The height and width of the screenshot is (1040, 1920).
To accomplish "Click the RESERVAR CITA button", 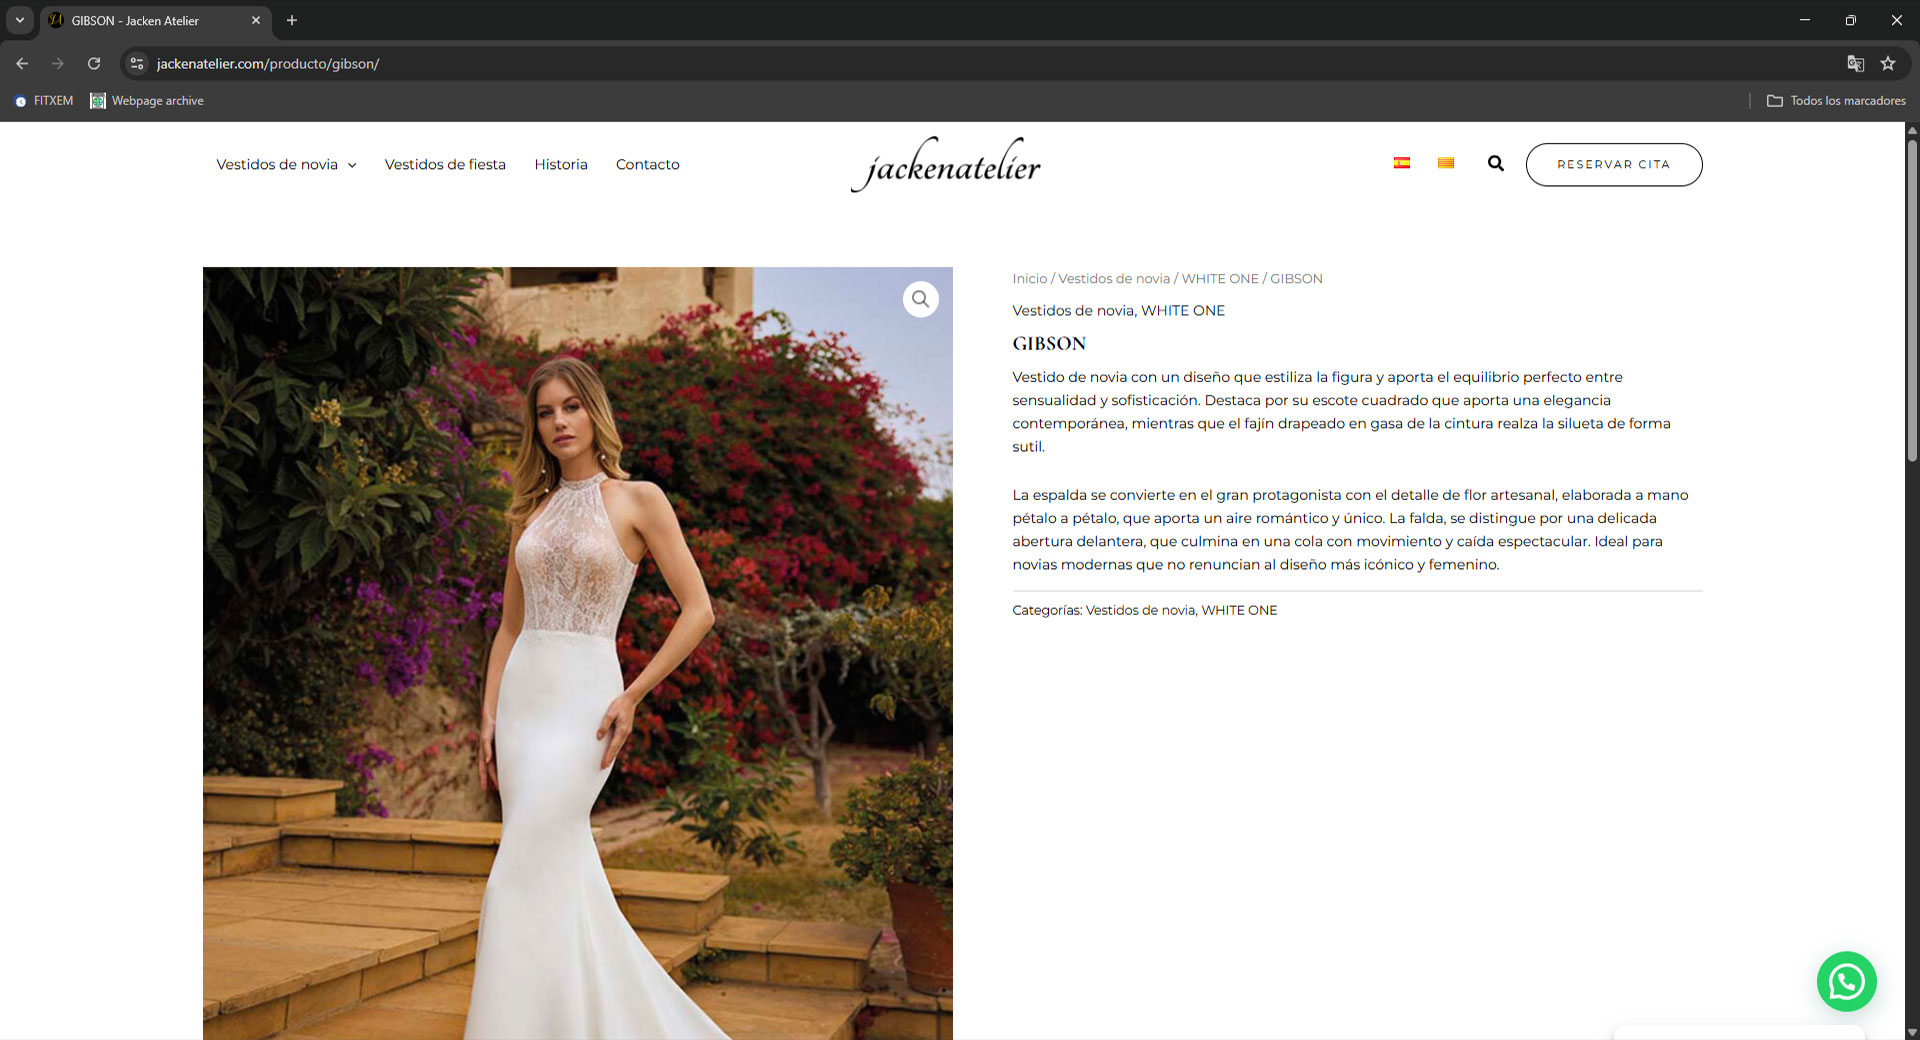I will pyautogui.click(x=1613, y=165).
